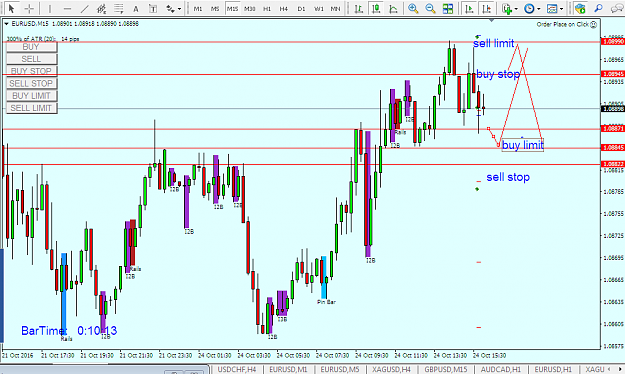Open the indicators list icon
625x374 pixels.
coord(506,8)
